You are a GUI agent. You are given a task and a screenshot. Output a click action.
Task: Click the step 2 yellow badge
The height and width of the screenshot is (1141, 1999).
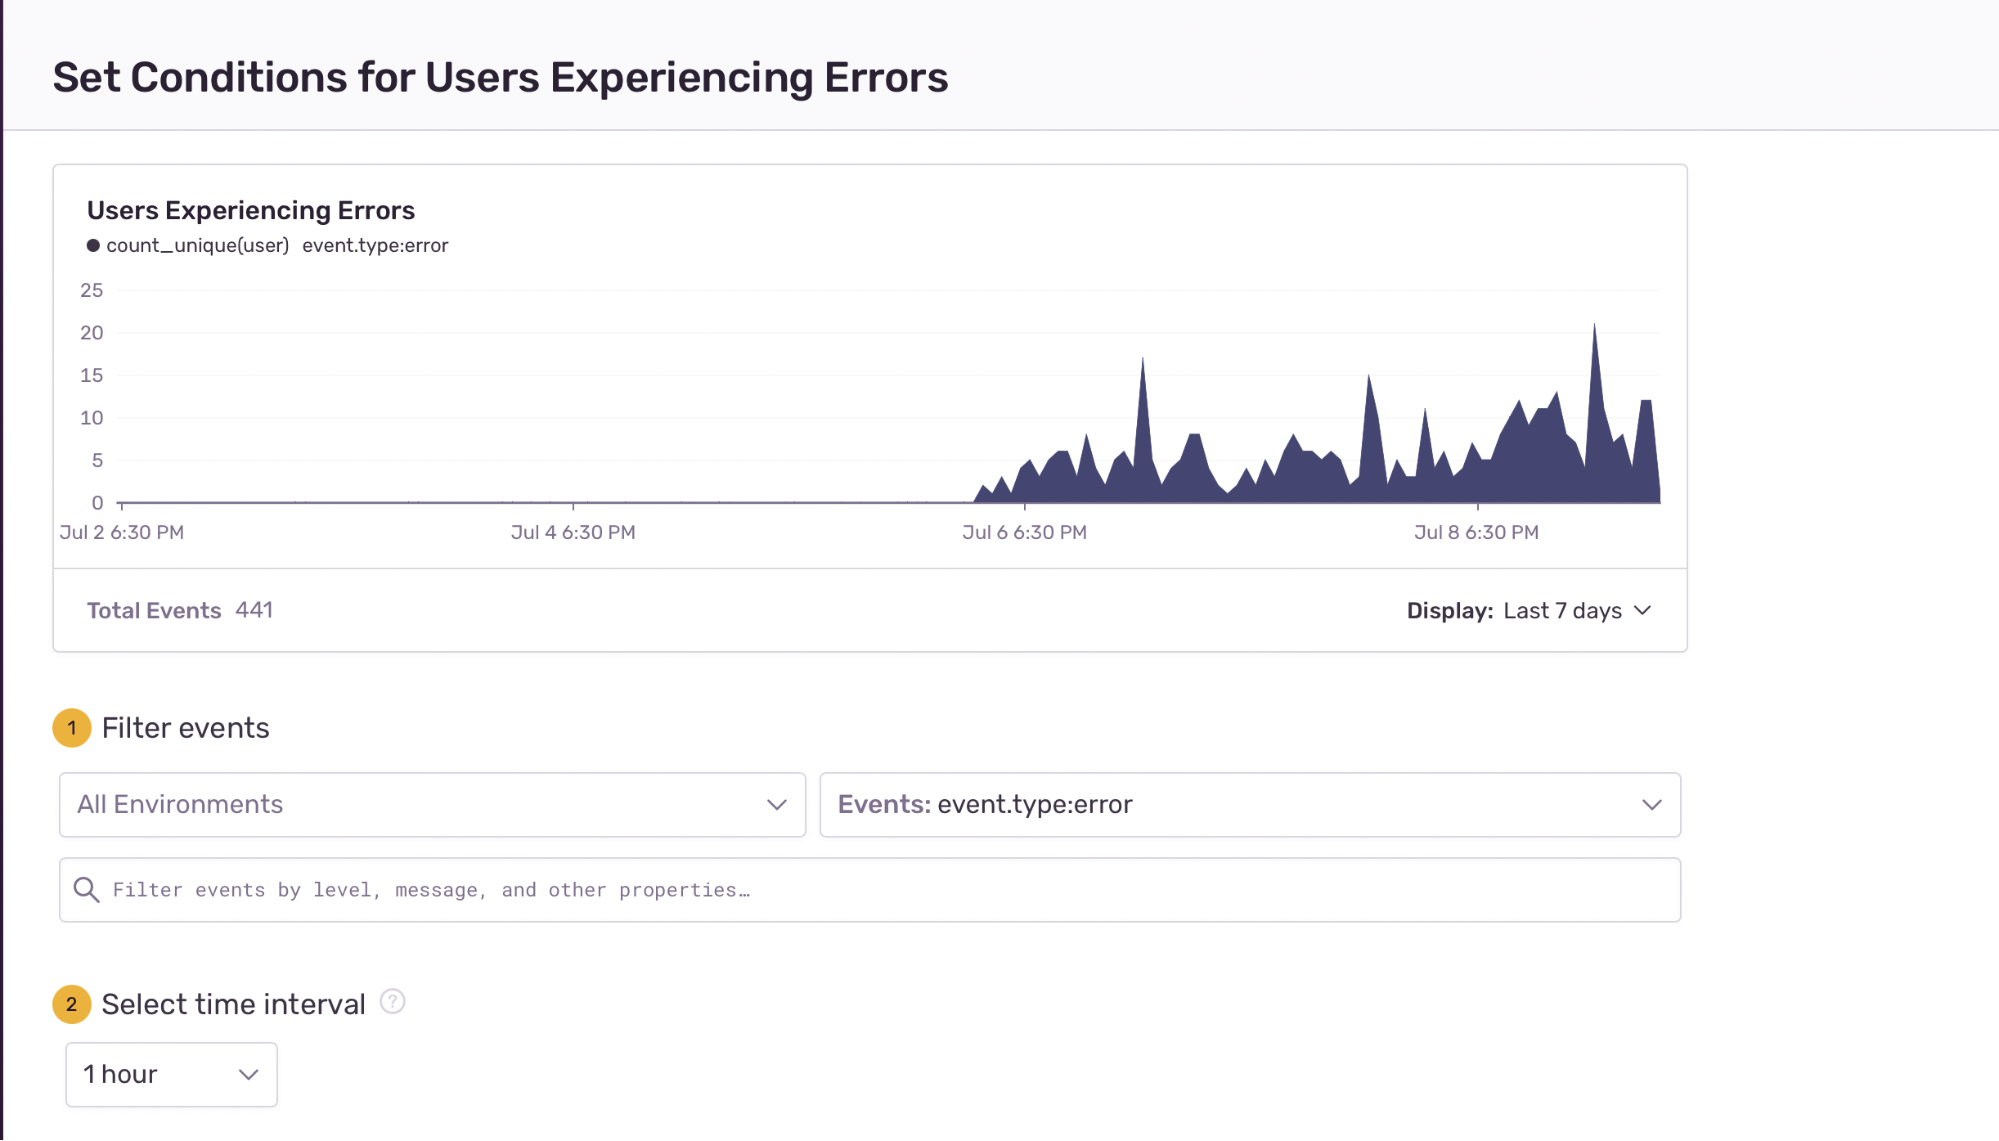(72, 1004)
